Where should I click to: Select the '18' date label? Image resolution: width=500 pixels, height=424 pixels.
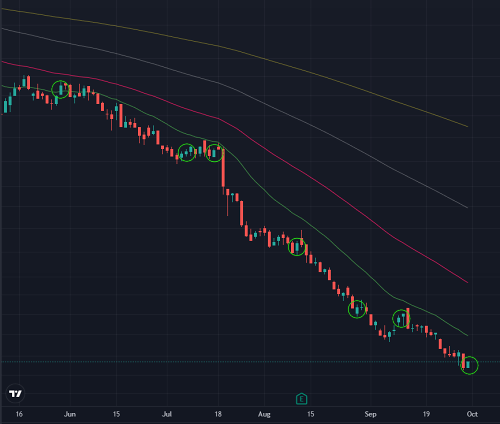tap(218, 414)
